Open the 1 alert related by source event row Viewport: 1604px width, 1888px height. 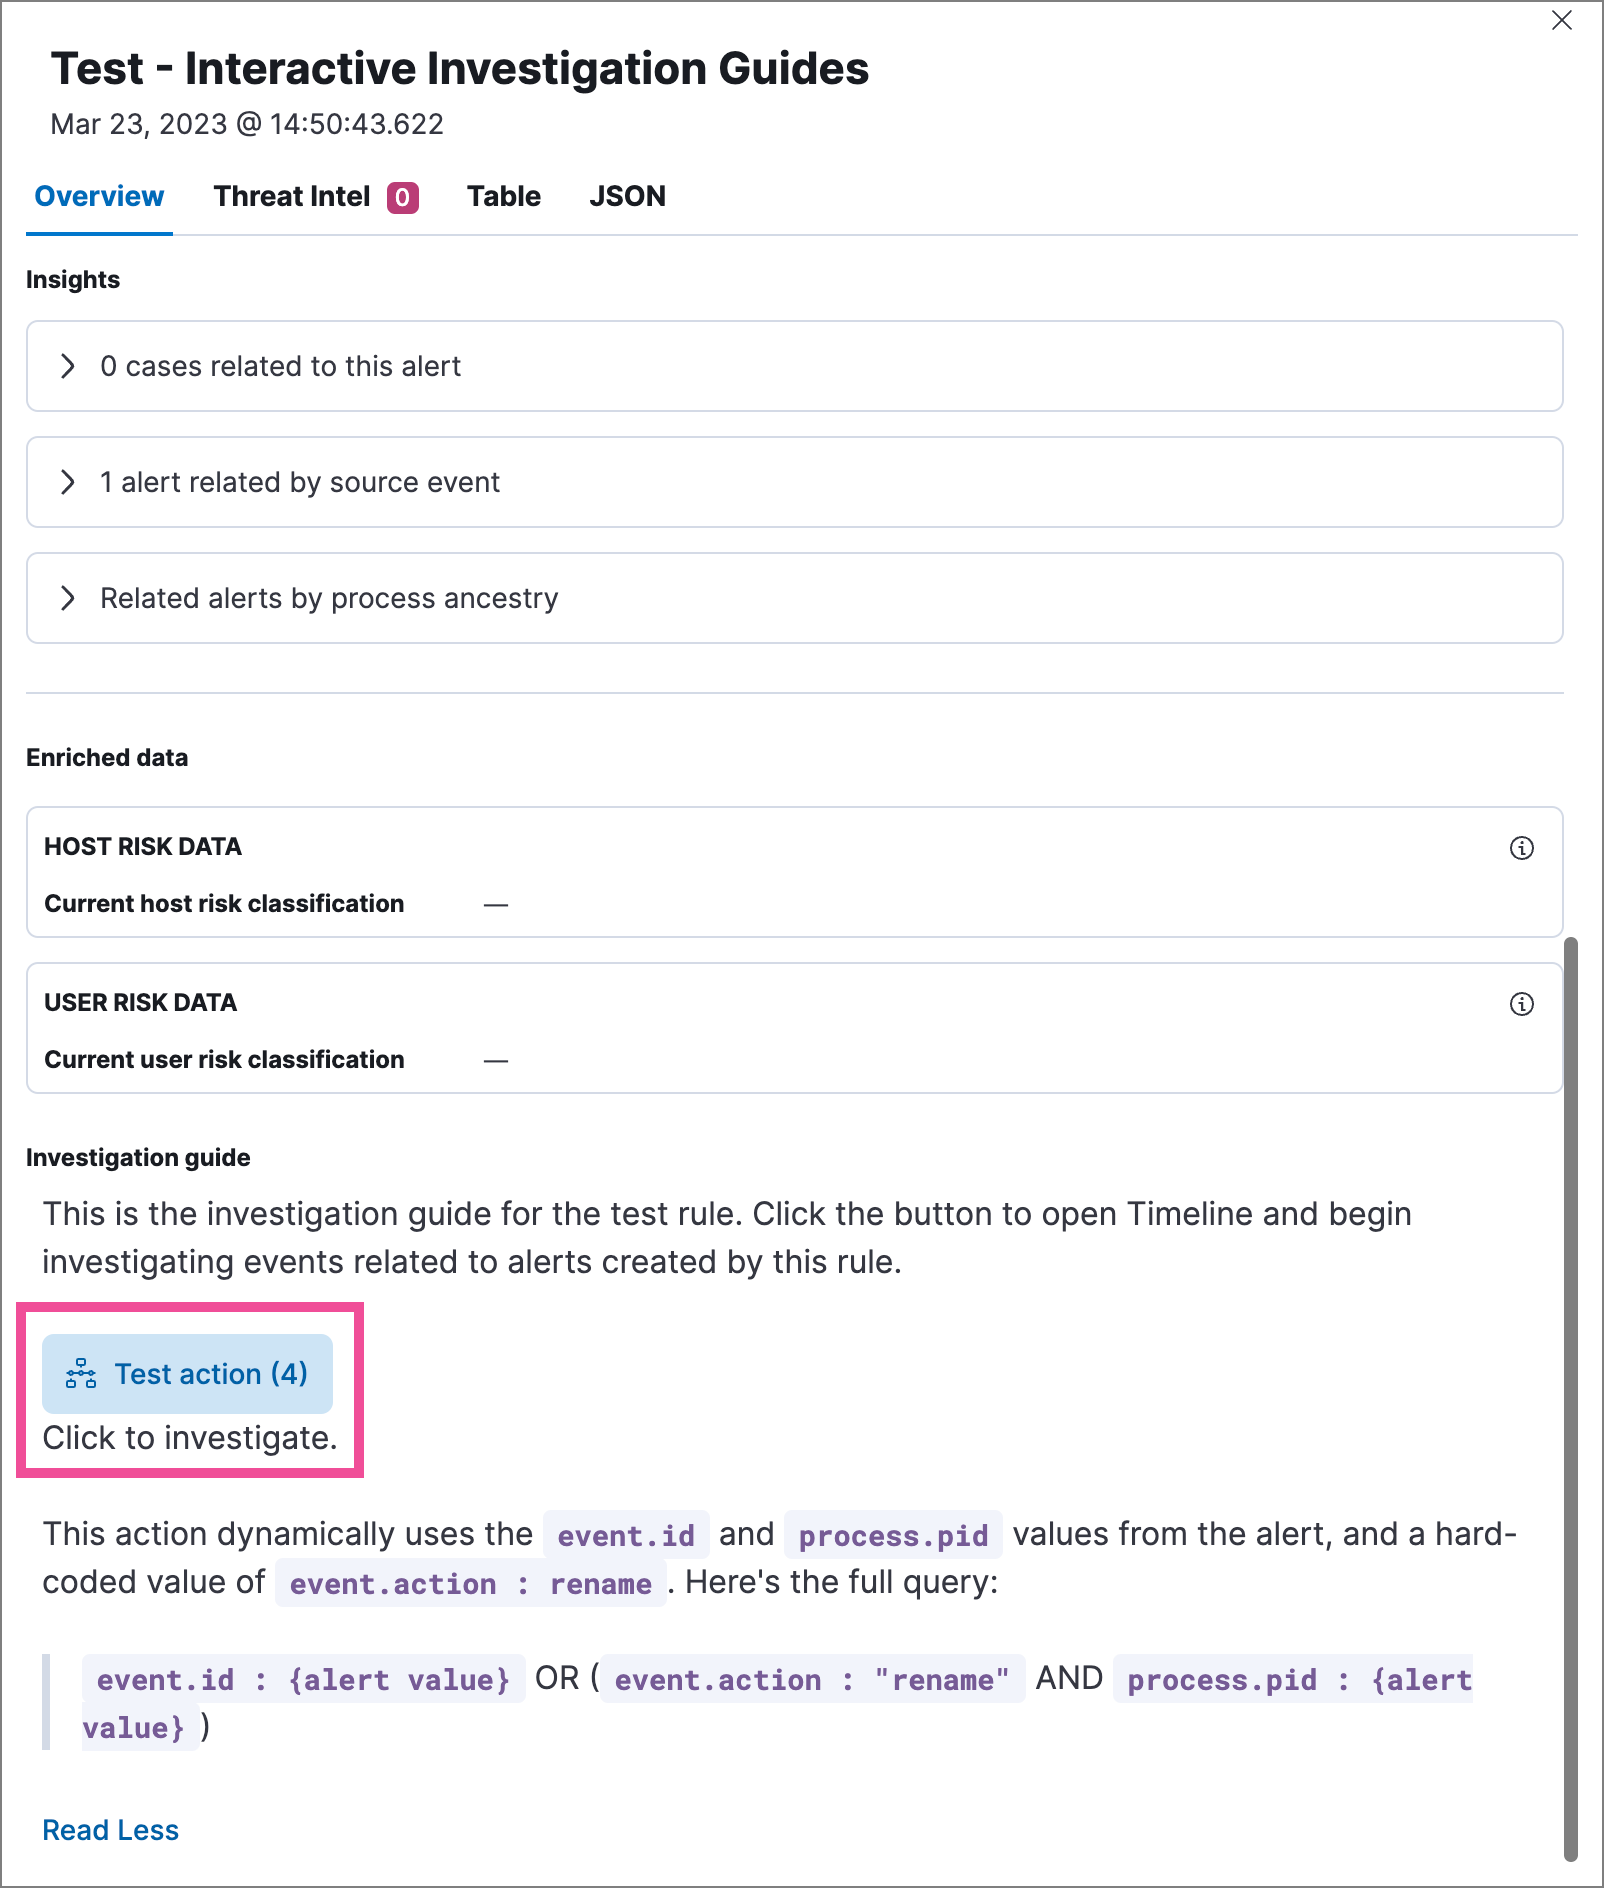[794, 482]
